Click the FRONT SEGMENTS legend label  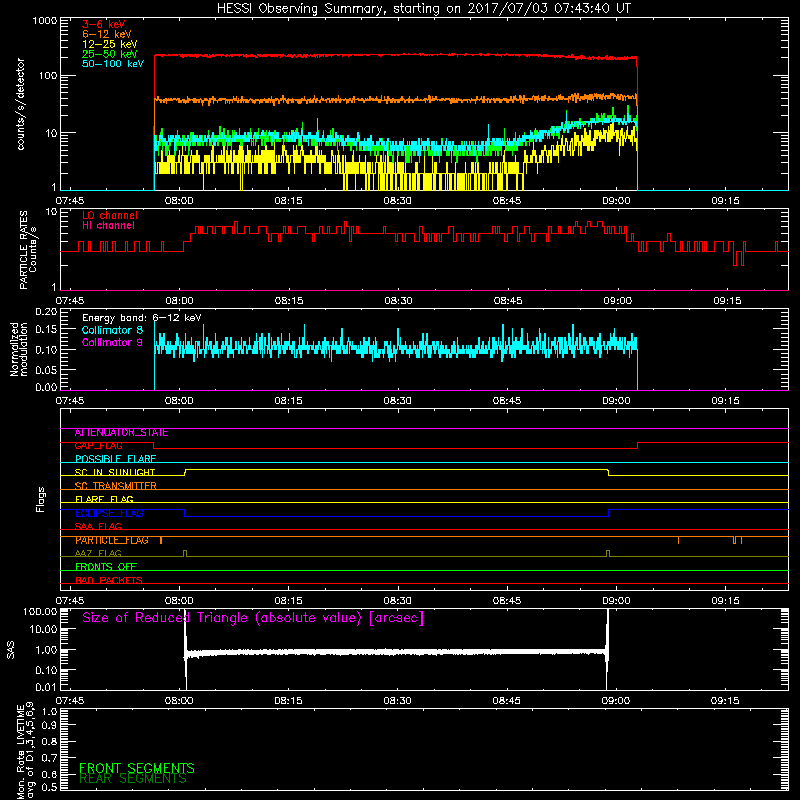(x=137, y=768)
